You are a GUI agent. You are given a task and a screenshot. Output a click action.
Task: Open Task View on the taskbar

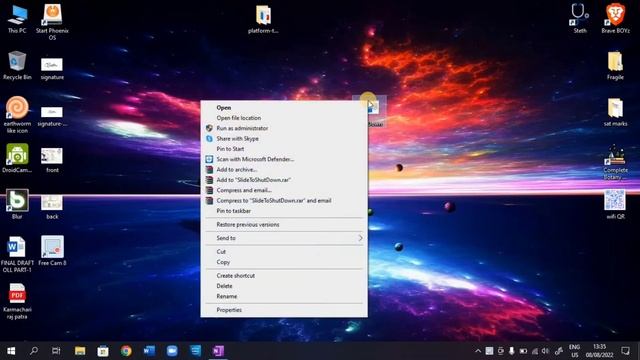click(56, 351)
